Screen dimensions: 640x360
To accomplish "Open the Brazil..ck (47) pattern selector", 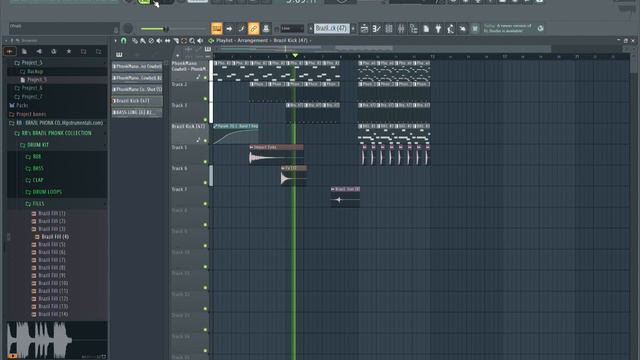I will coord(331,29).
